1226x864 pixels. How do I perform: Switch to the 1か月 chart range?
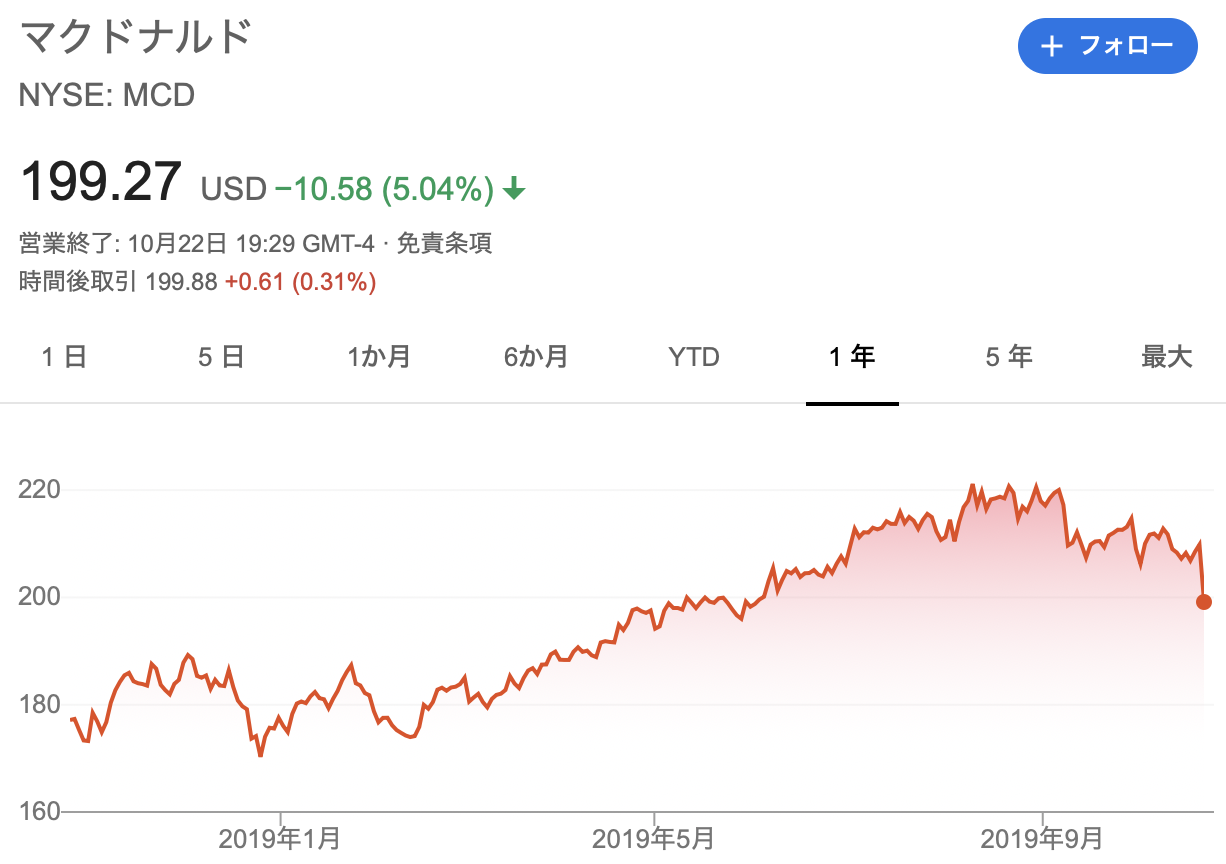pyautogui.click(x=379, y=357)
